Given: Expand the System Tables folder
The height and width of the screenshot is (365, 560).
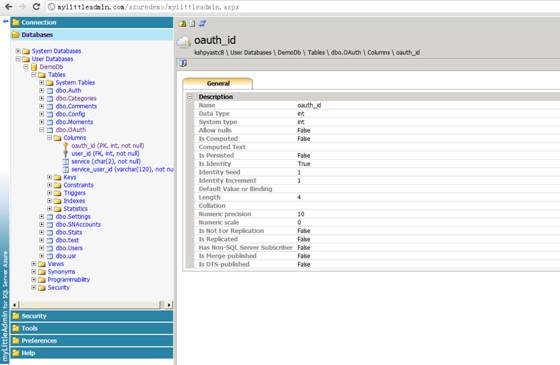Looking at the screenshot, I should point(41,82).
